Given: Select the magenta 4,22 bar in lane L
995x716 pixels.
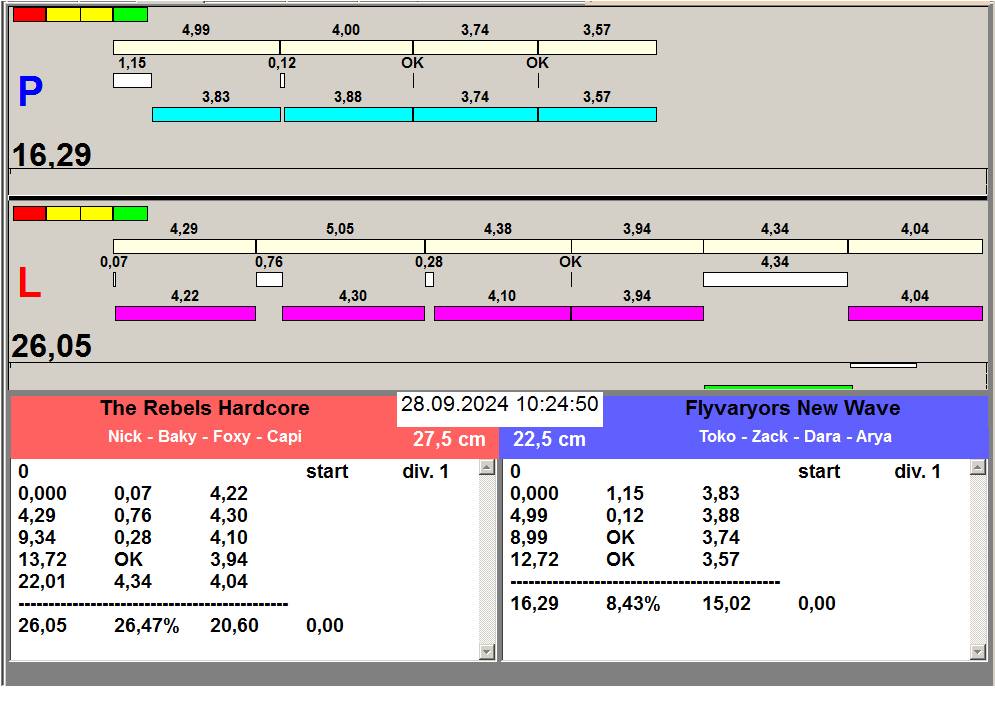Looking at the screenshot, I should pos(185,314).
